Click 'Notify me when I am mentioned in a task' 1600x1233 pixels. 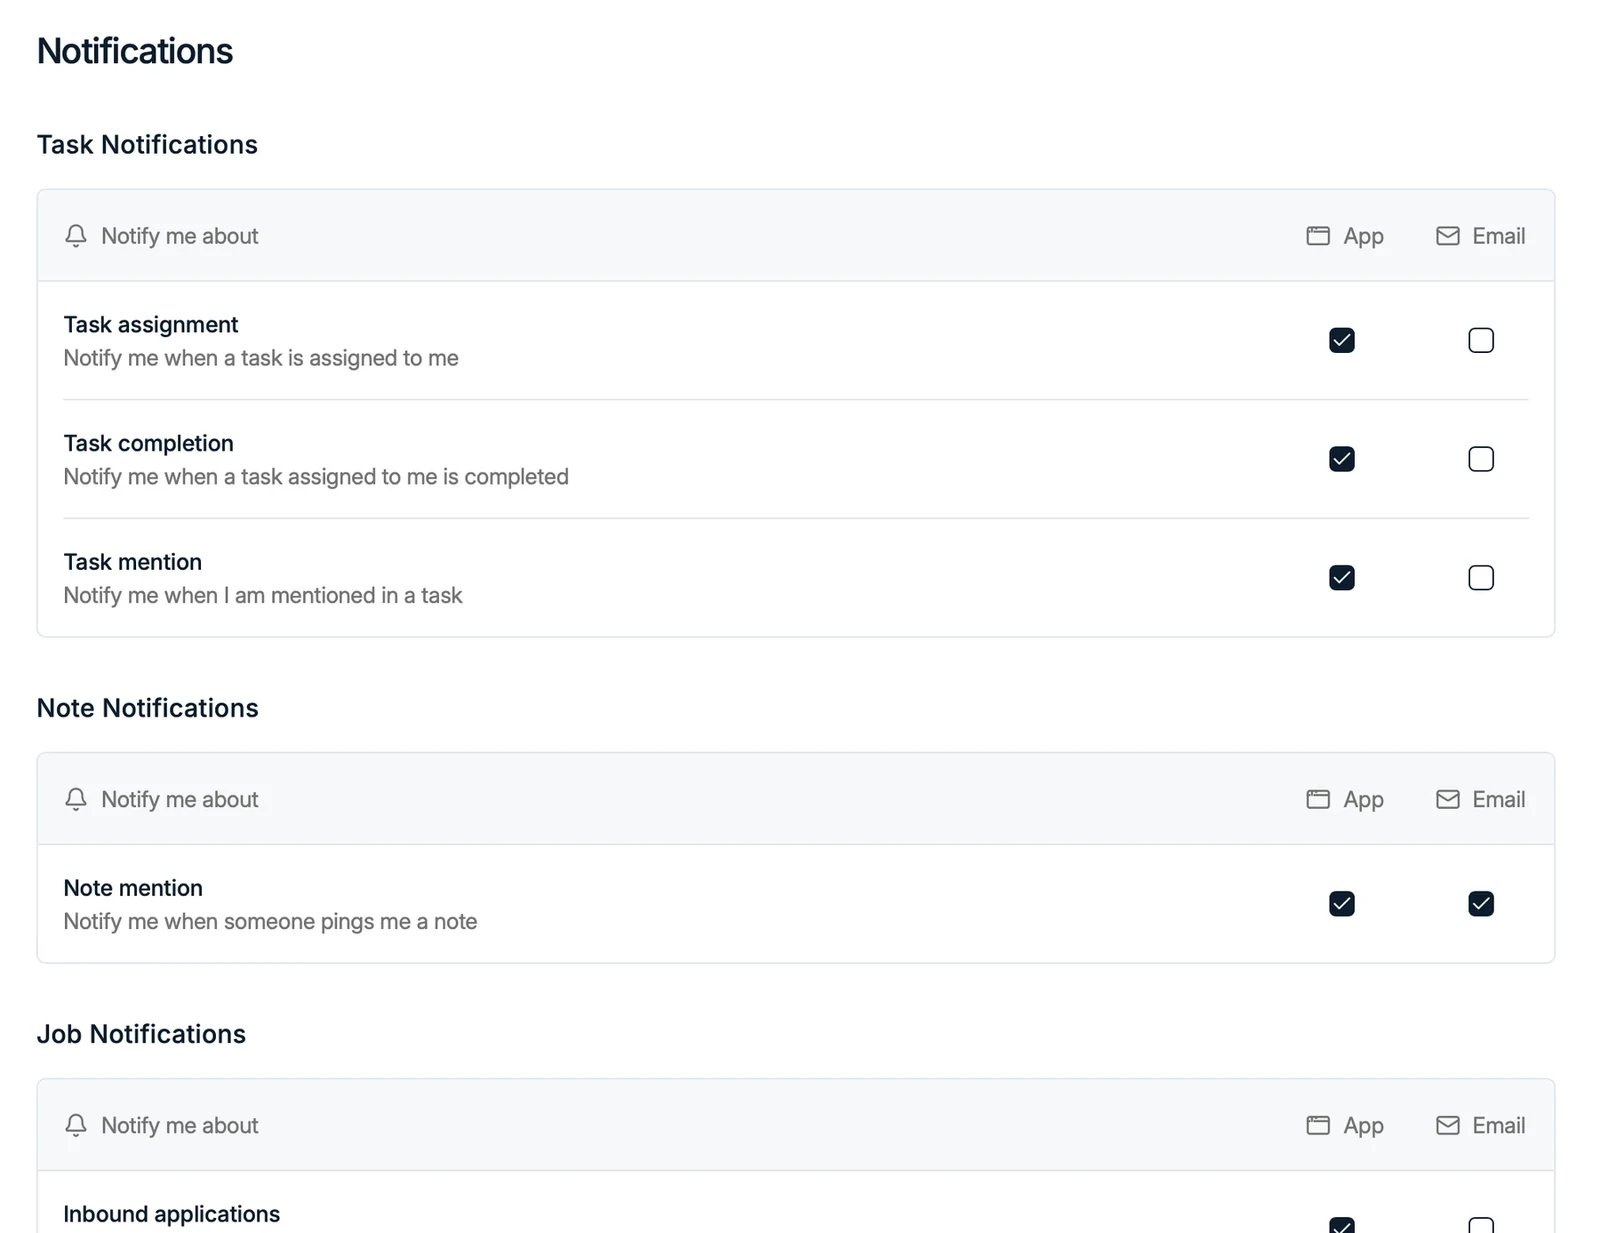pyautogui.click(x=263, y=595)
